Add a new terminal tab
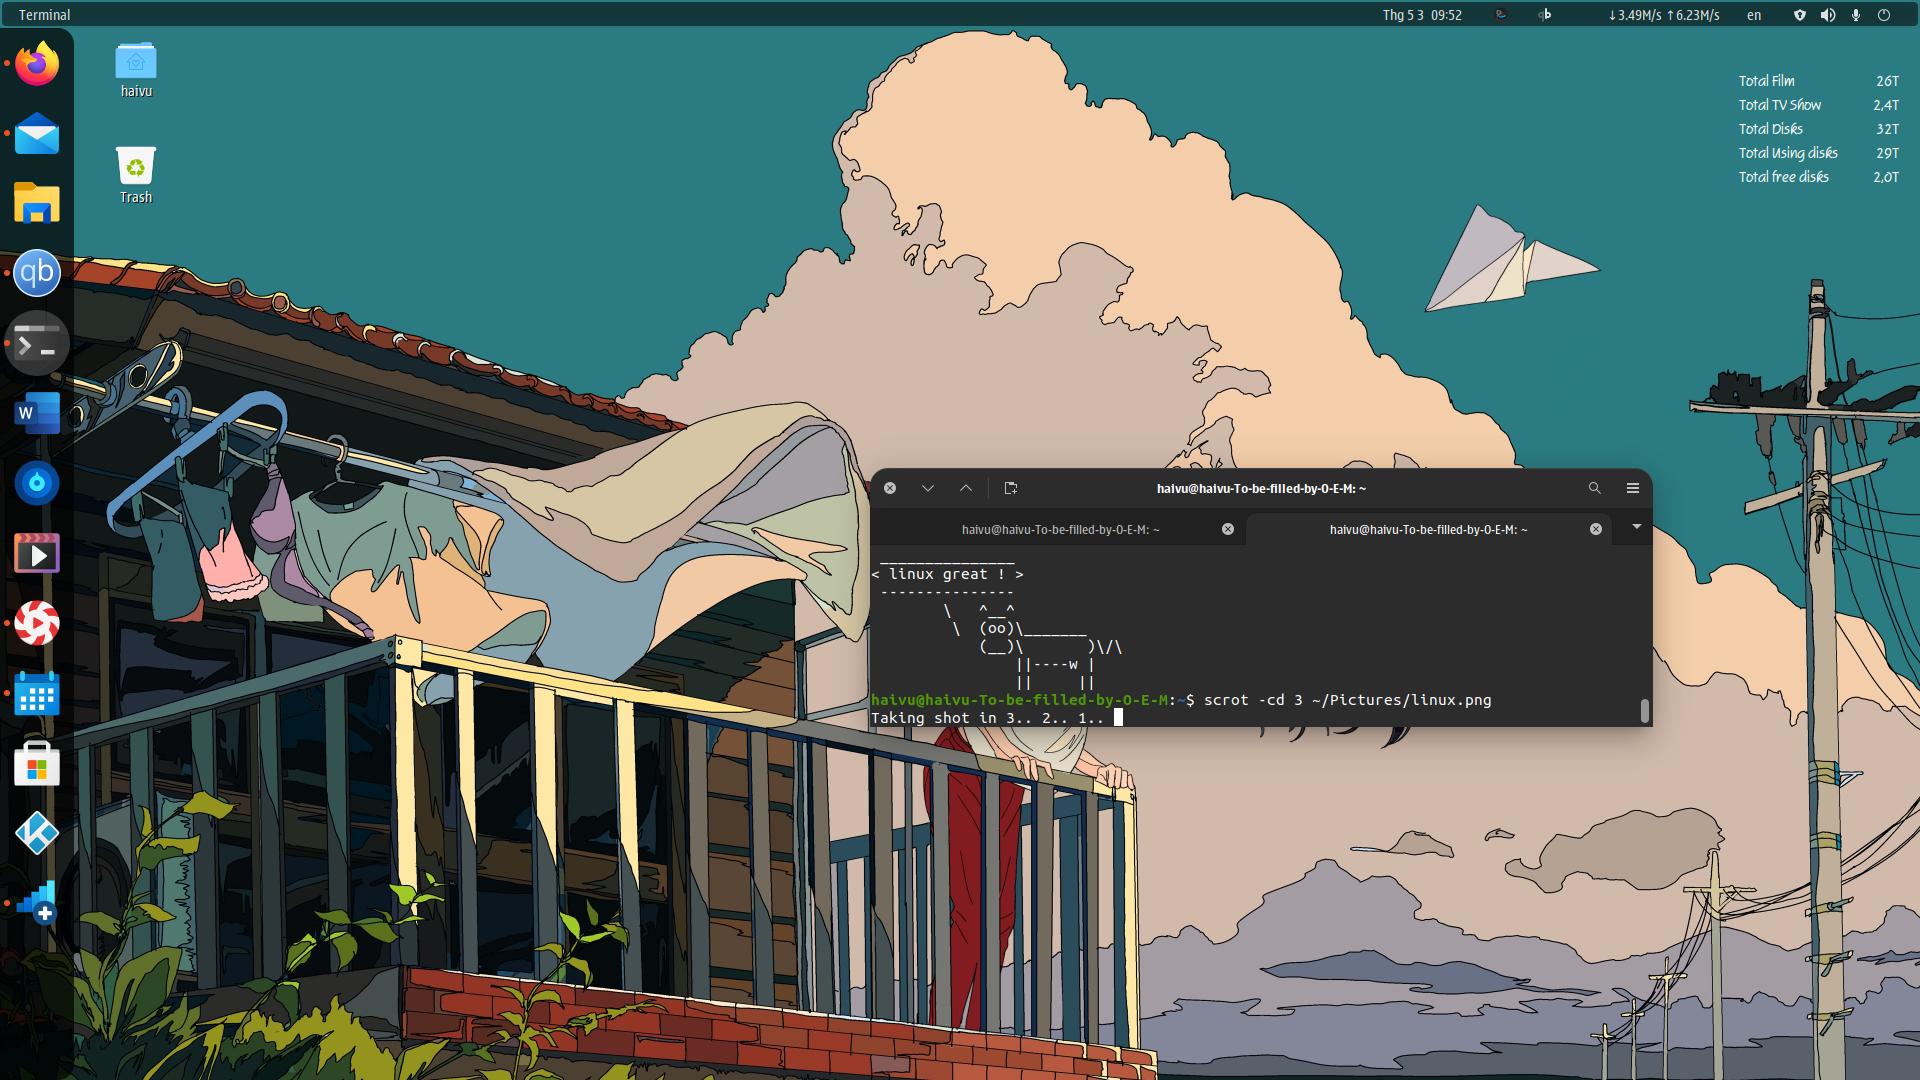 (x=1011, y=488)
